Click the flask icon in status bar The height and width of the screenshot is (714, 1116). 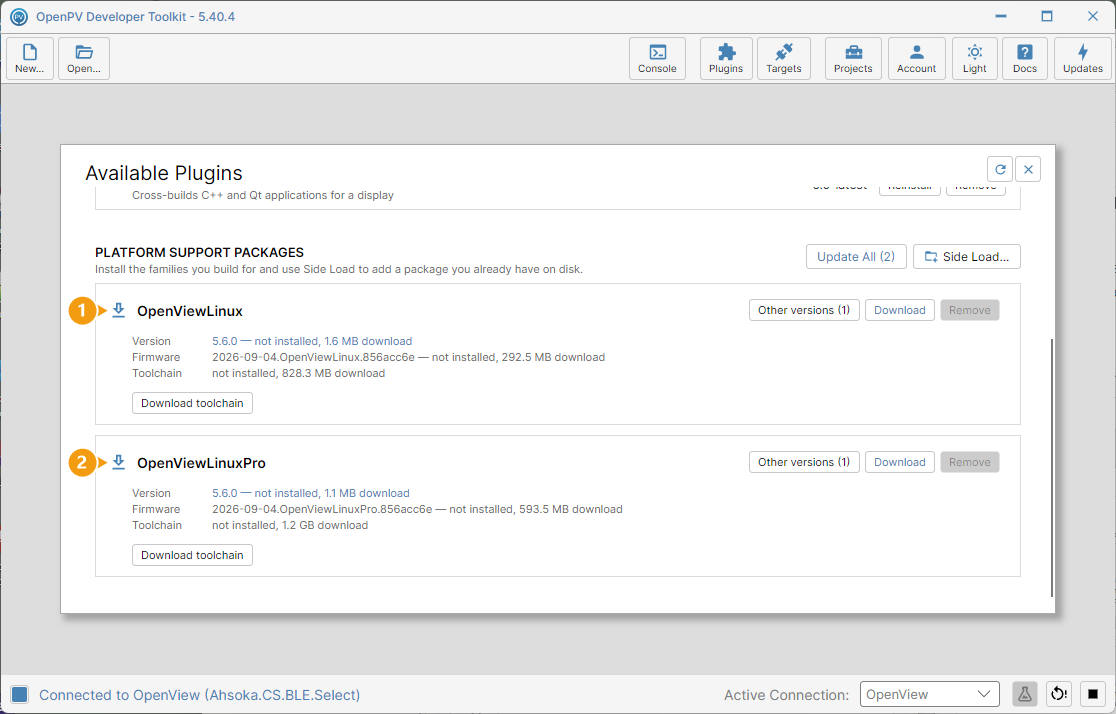coord(1025,694)
